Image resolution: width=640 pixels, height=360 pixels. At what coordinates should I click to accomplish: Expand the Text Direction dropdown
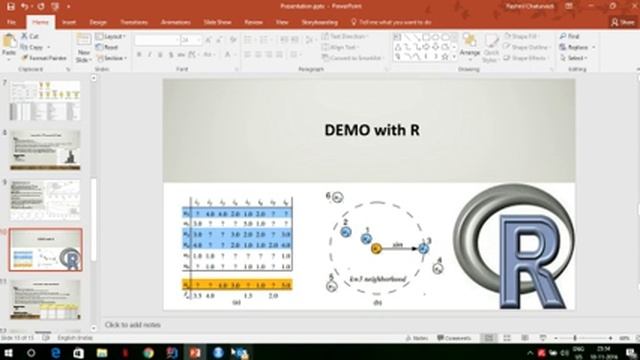click(345, 36)
